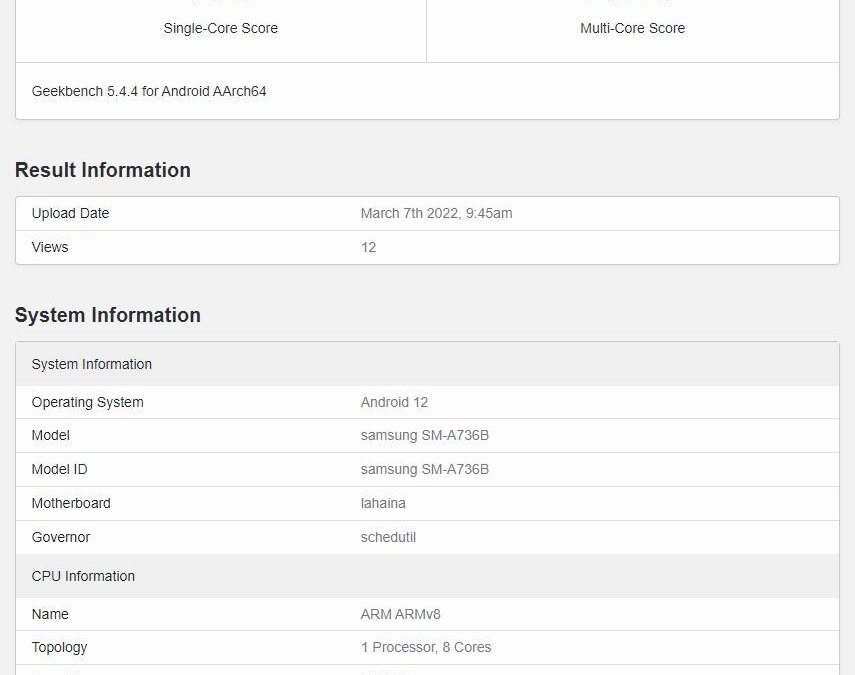The image size is (855, 675).
Task: Select the lahaina motherboard value
Action: tap(383, 503)
